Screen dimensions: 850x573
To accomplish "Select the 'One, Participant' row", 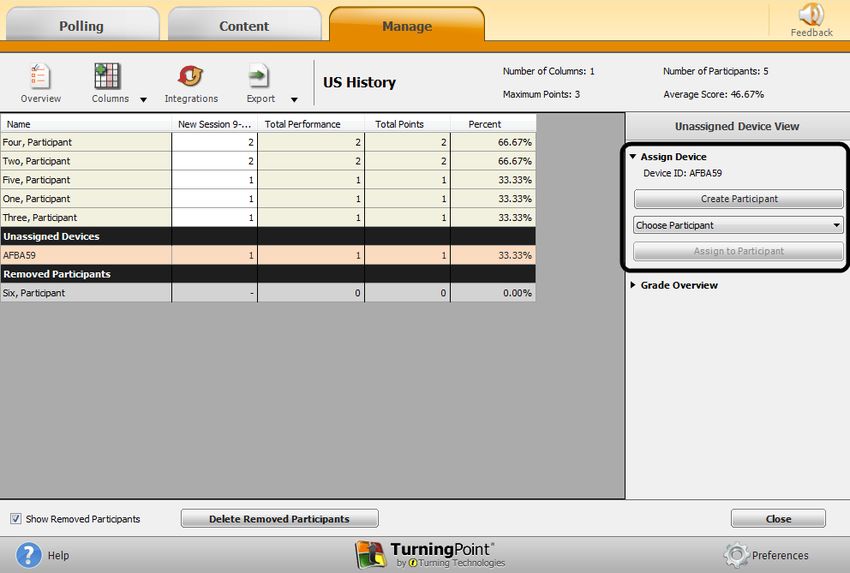I will 268,198.
